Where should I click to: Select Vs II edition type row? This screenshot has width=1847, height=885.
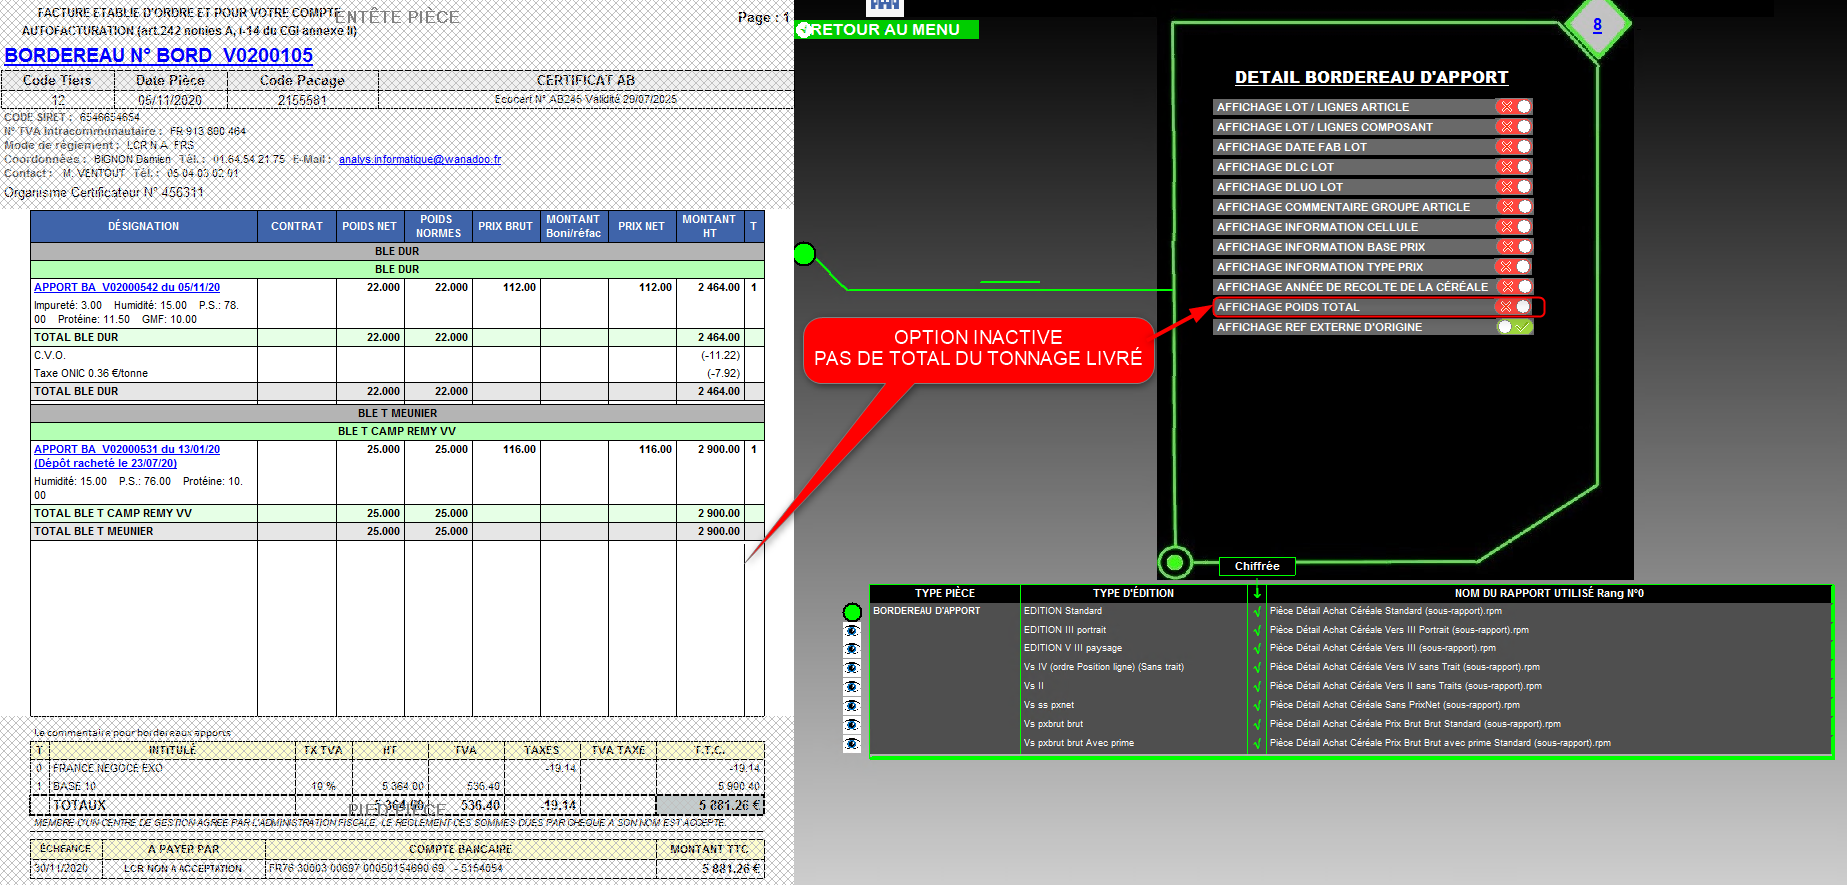[x=1033, y=686]
